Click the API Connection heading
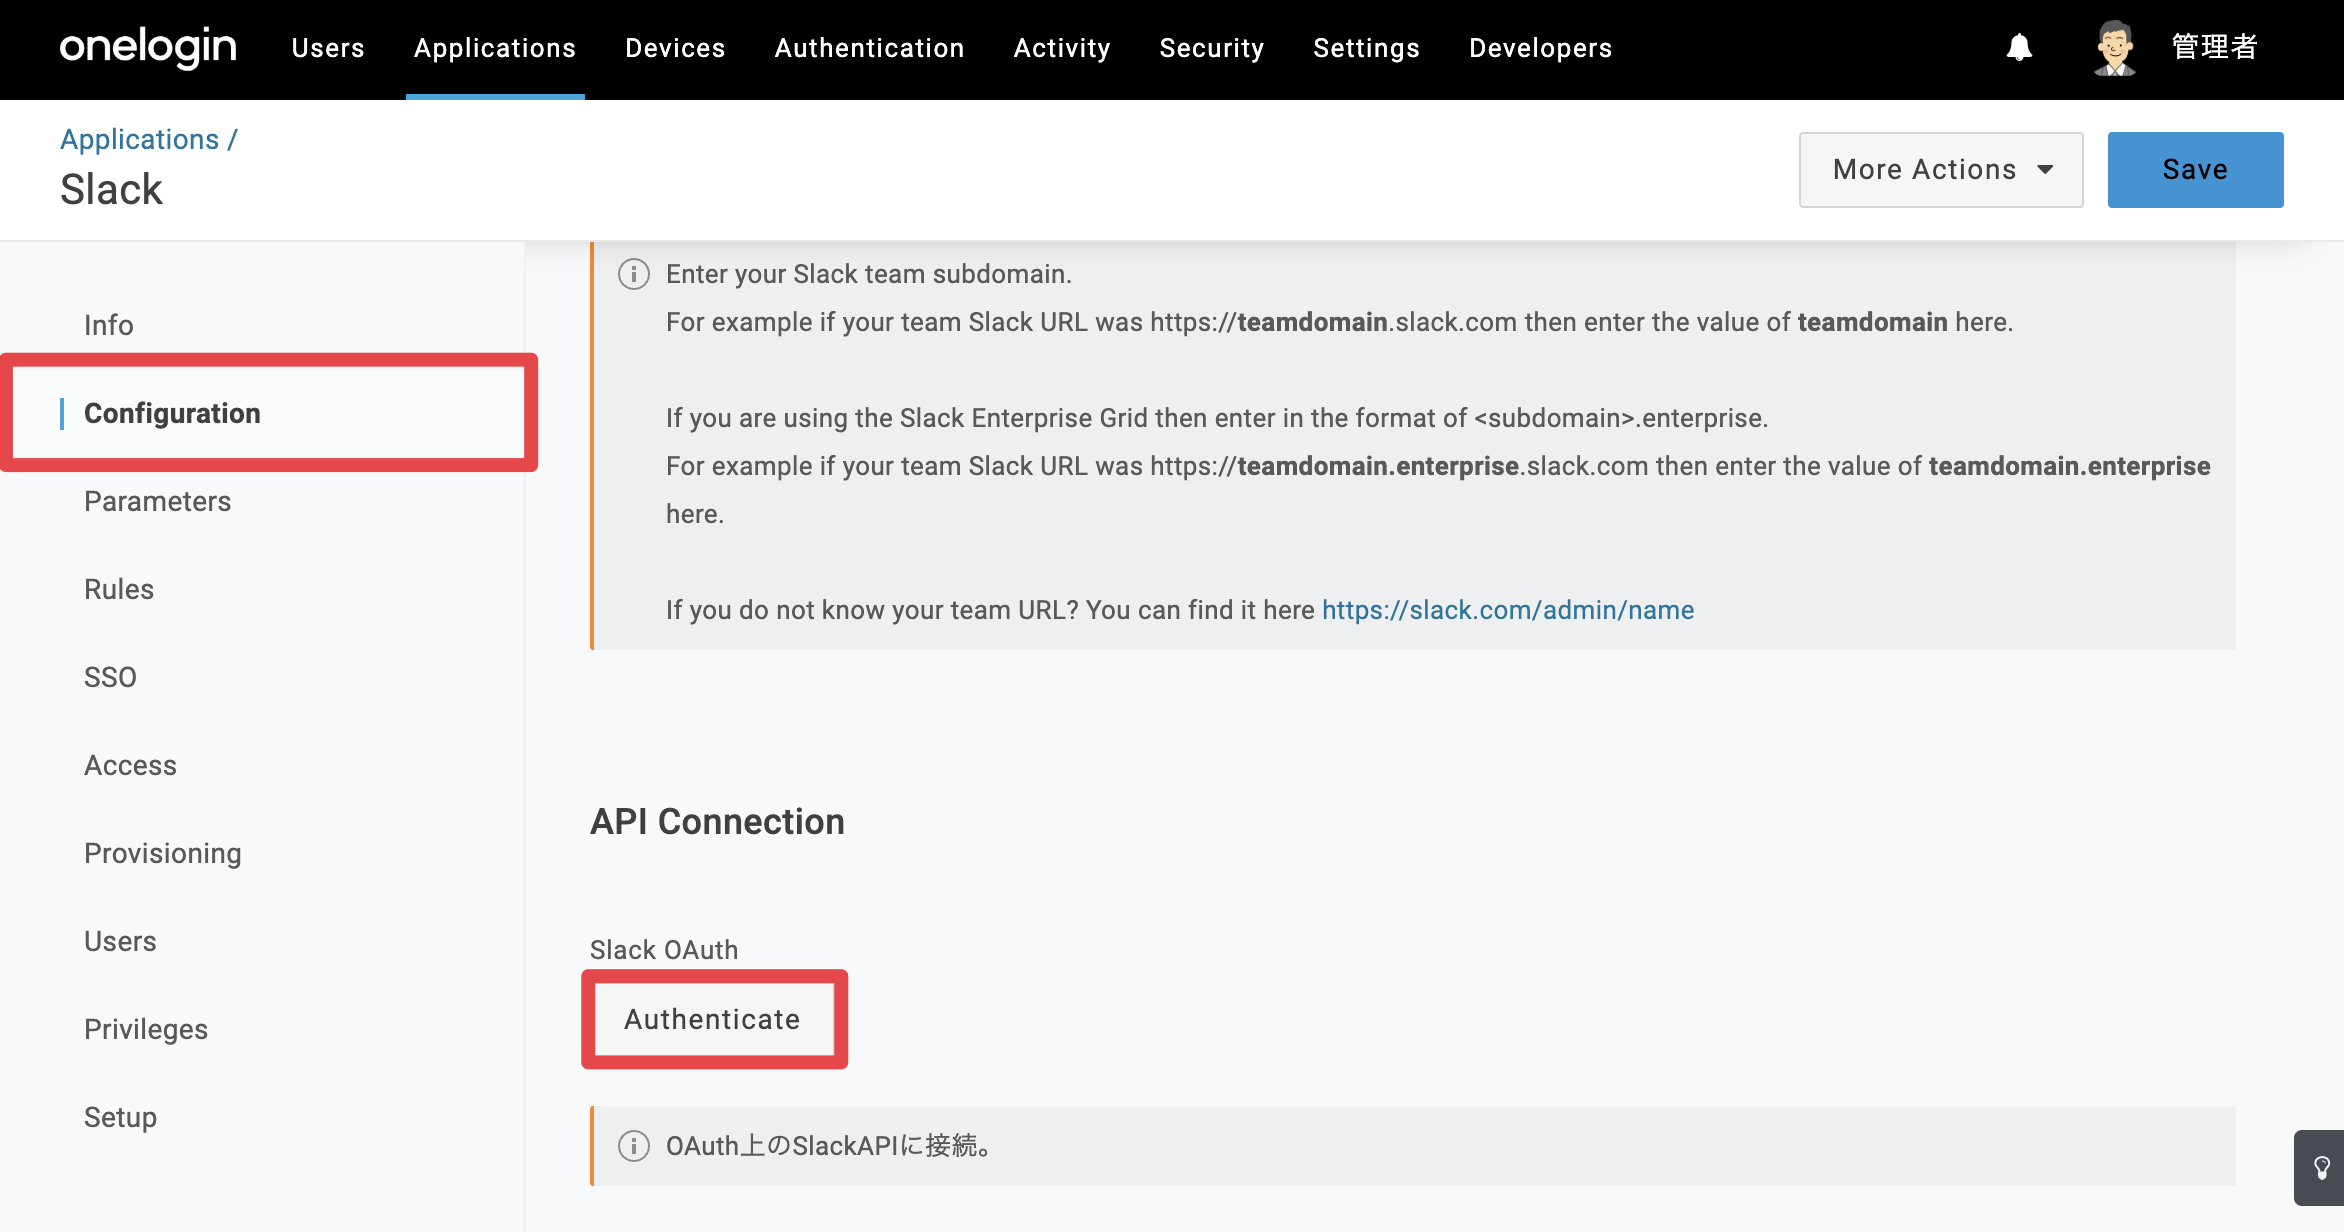The image size is (2344, 1232). click(717, 821)
